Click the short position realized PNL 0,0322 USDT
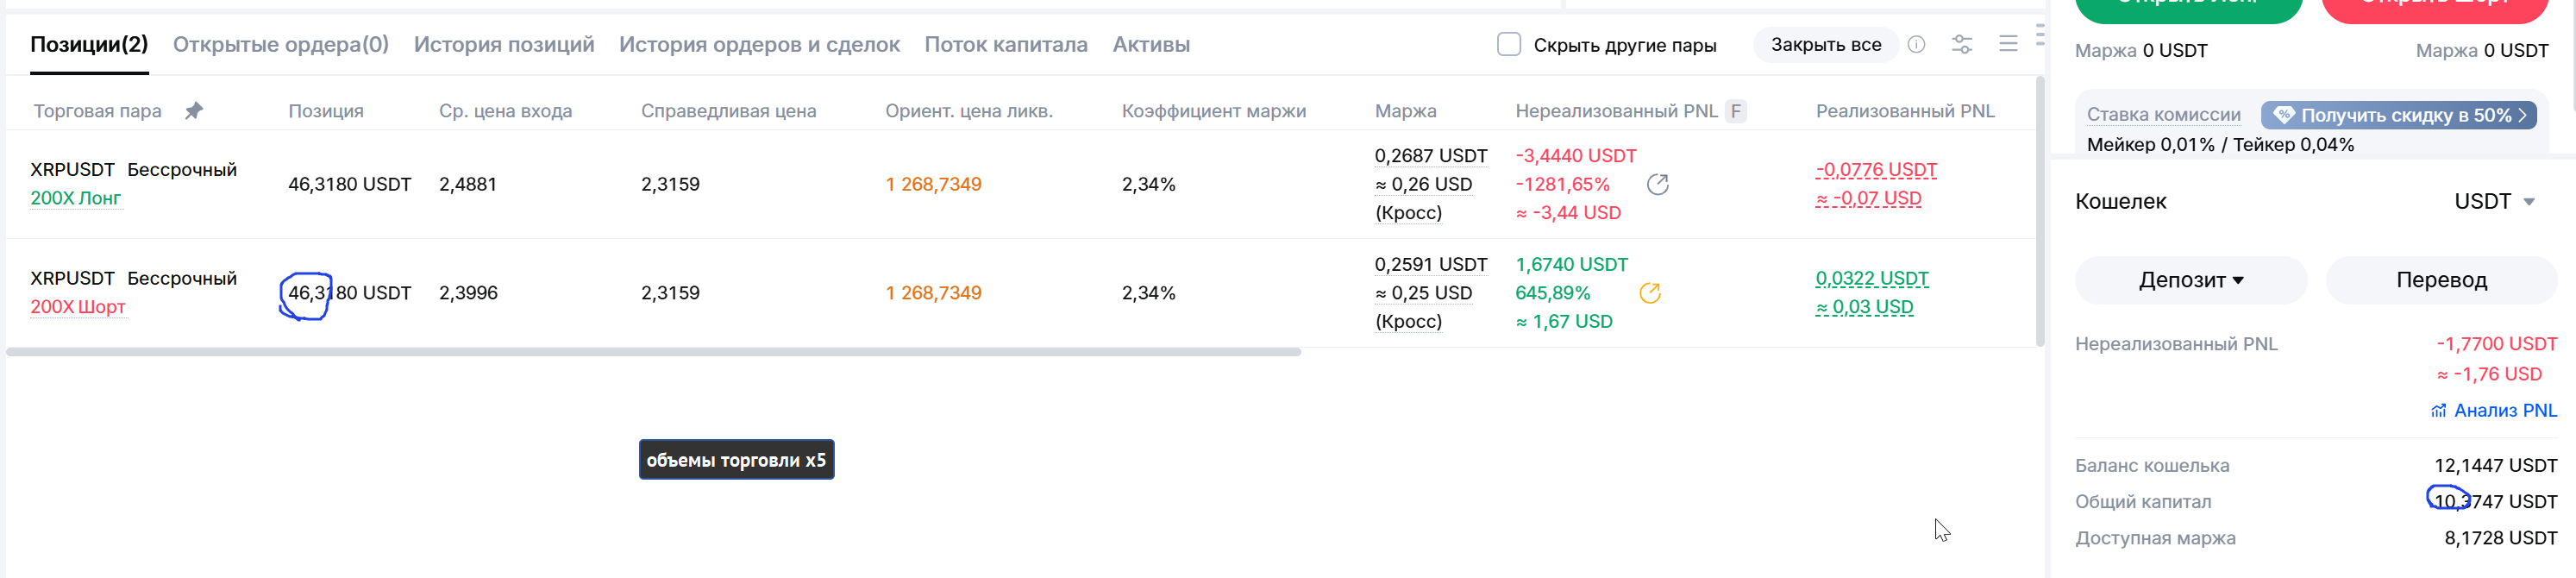The height and width of the screenshot is (578, 2576). click(1871, 279)
